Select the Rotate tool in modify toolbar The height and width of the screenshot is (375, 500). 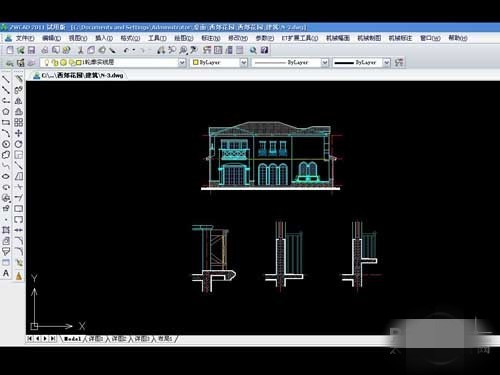[19, 144]
